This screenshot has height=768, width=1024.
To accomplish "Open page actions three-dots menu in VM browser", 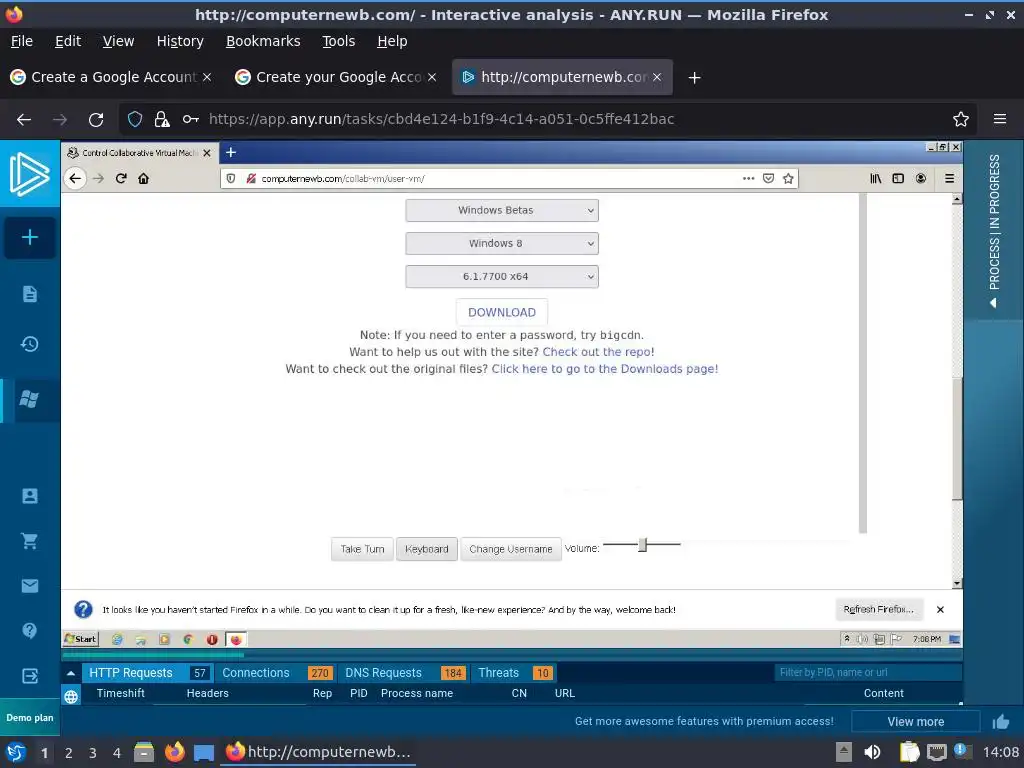I will pos(748,178).
